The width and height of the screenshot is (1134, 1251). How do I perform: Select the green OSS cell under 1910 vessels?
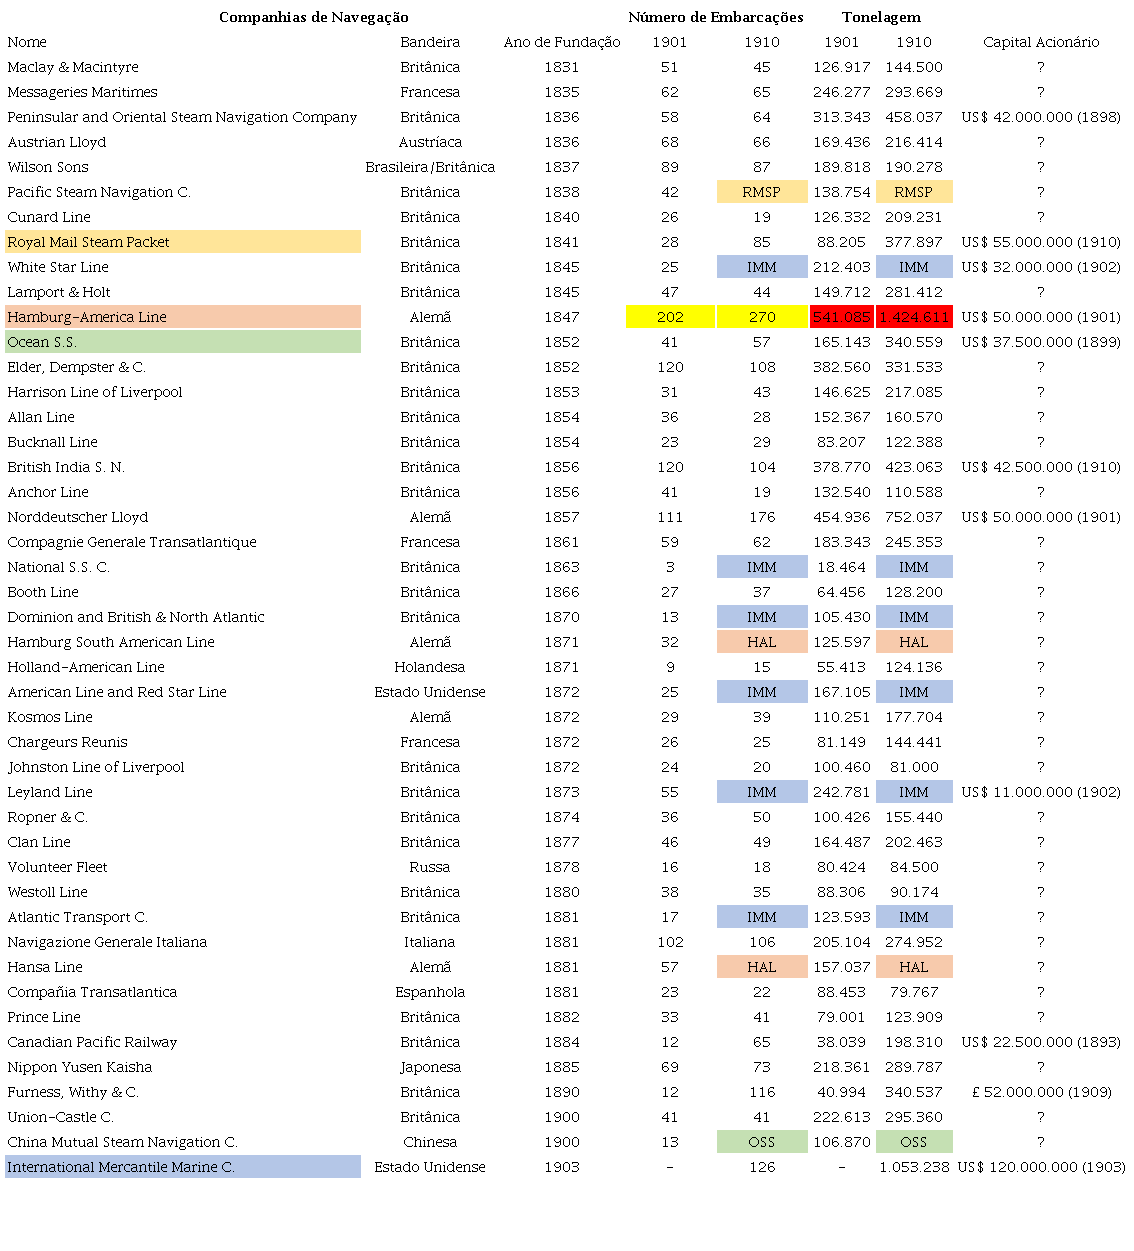[762, 1142]
